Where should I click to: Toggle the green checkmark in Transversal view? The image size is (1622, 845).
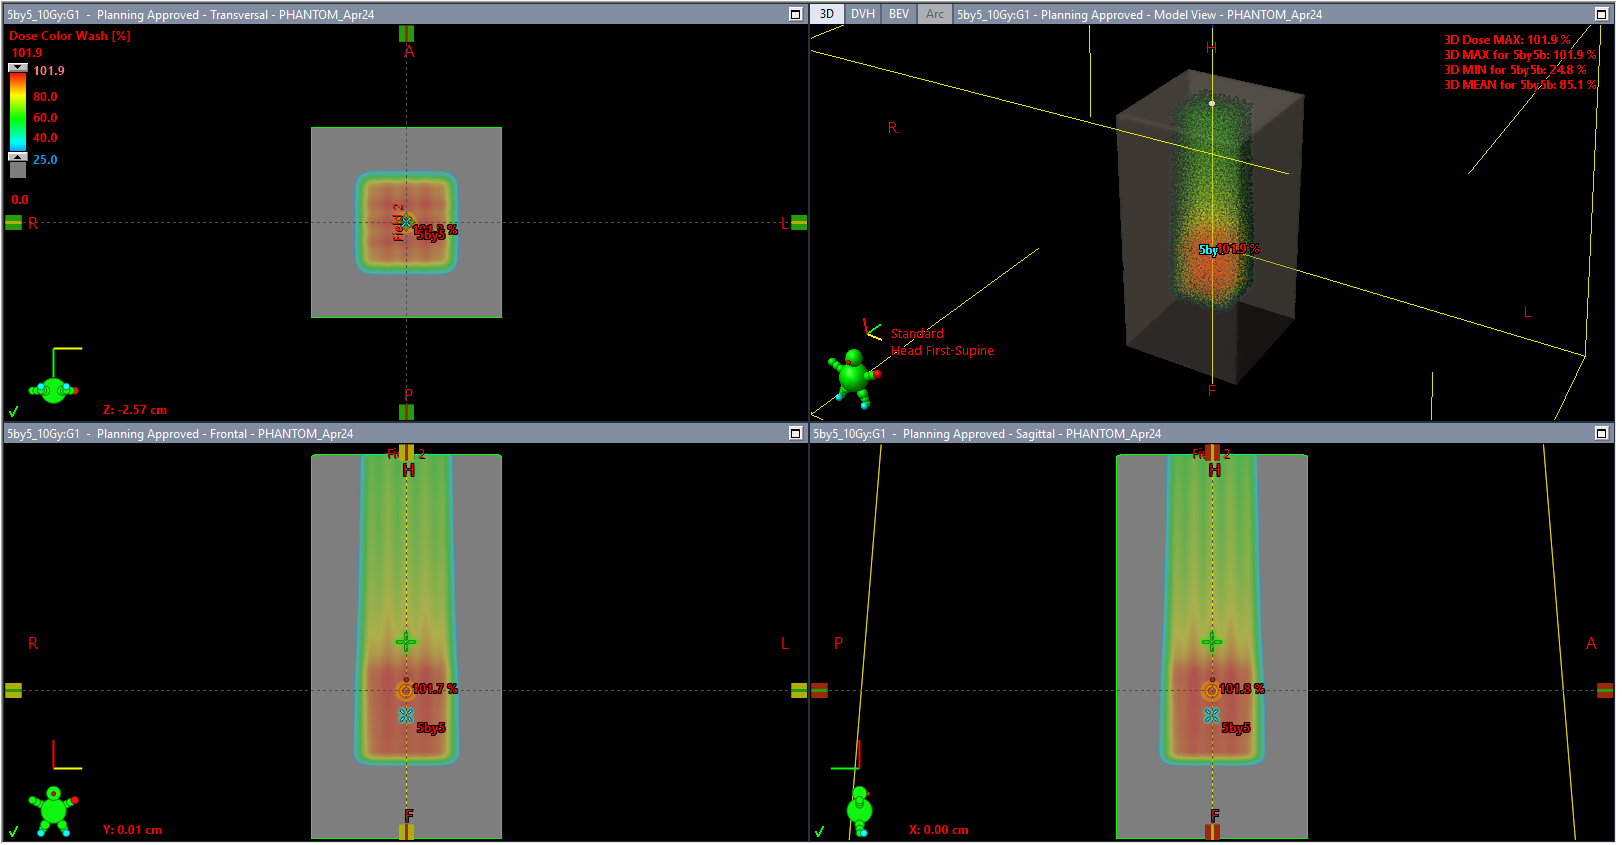(14, 411)
